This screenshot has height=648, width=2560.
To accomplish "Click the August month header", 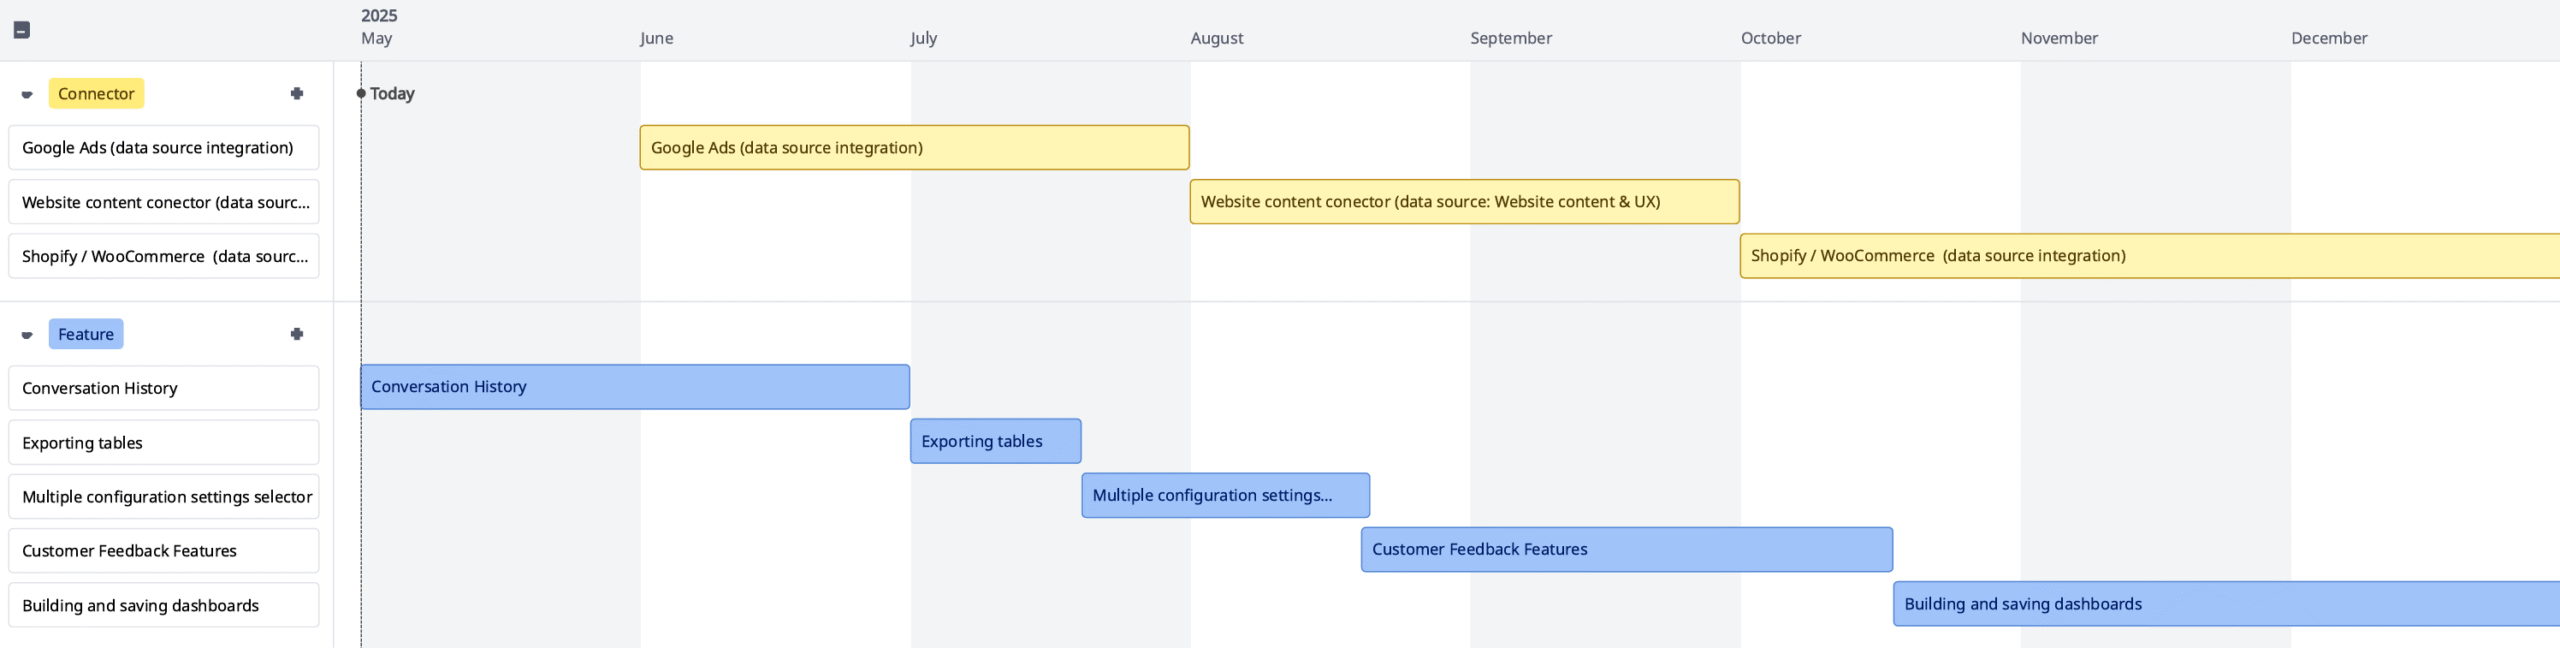I will [1217, 38].
